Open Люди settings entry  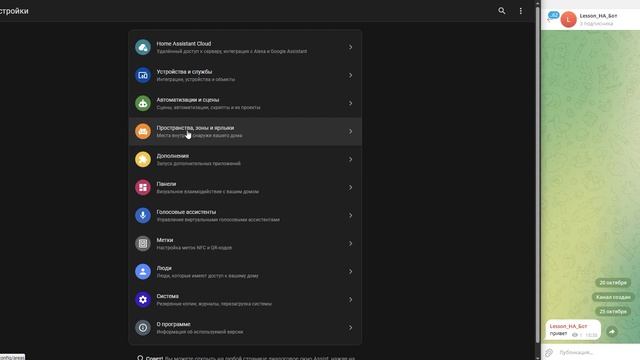click(245, 272)
